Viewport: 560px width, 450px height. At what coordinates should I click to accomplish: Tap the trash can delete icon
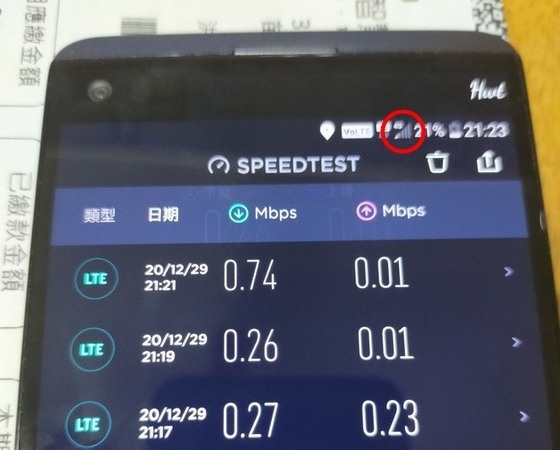[x=438, y=162]
